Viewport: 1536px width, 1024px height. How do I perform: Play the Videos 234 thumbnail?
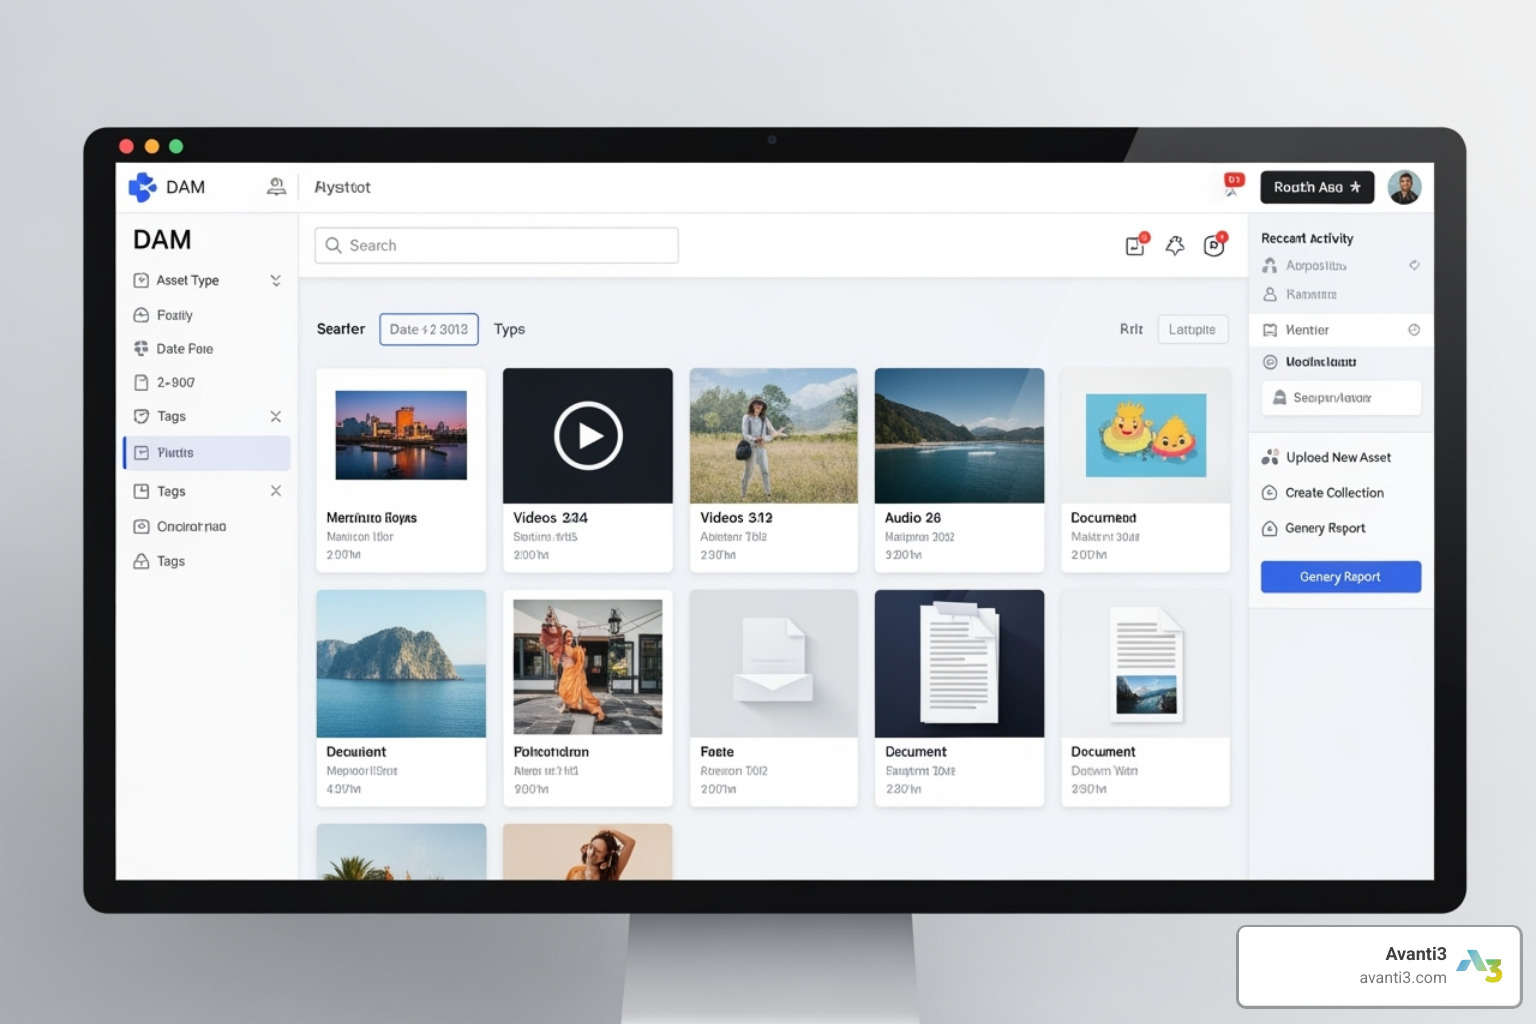click(588, 436)
